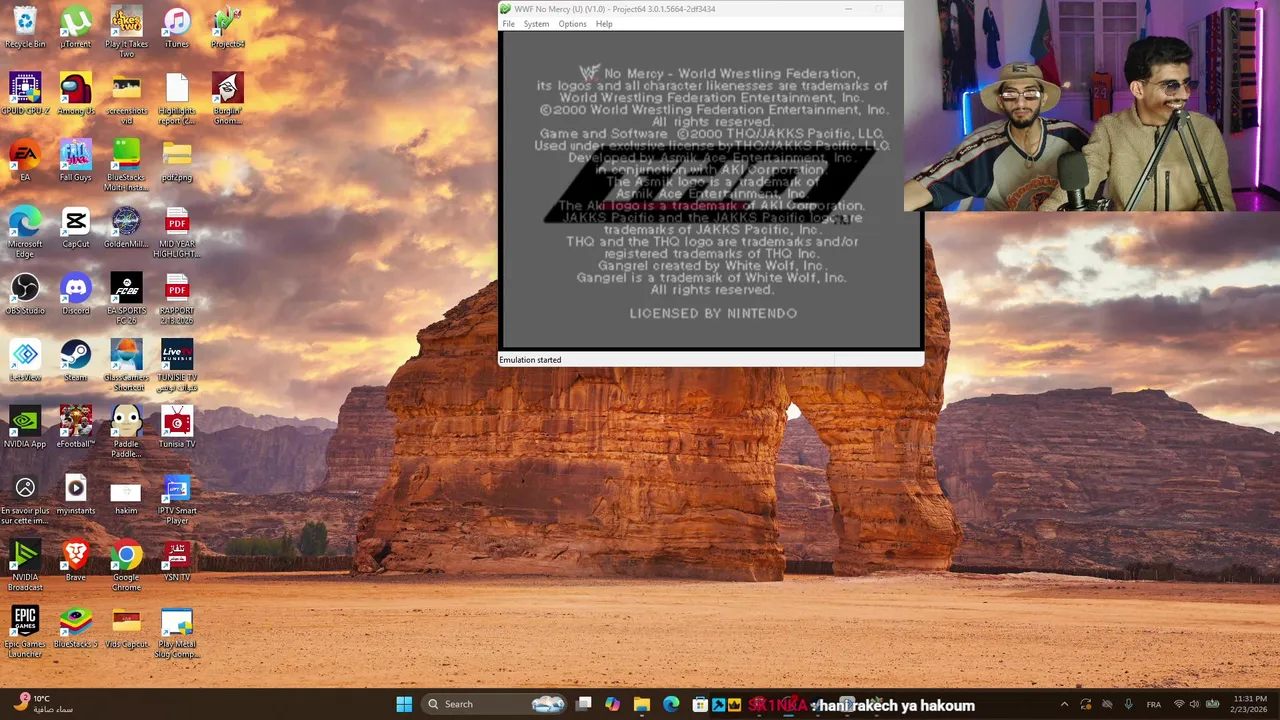Screen dimensions: 1280x720
Task: Select the hakim image file
Action: coord(126,494)
